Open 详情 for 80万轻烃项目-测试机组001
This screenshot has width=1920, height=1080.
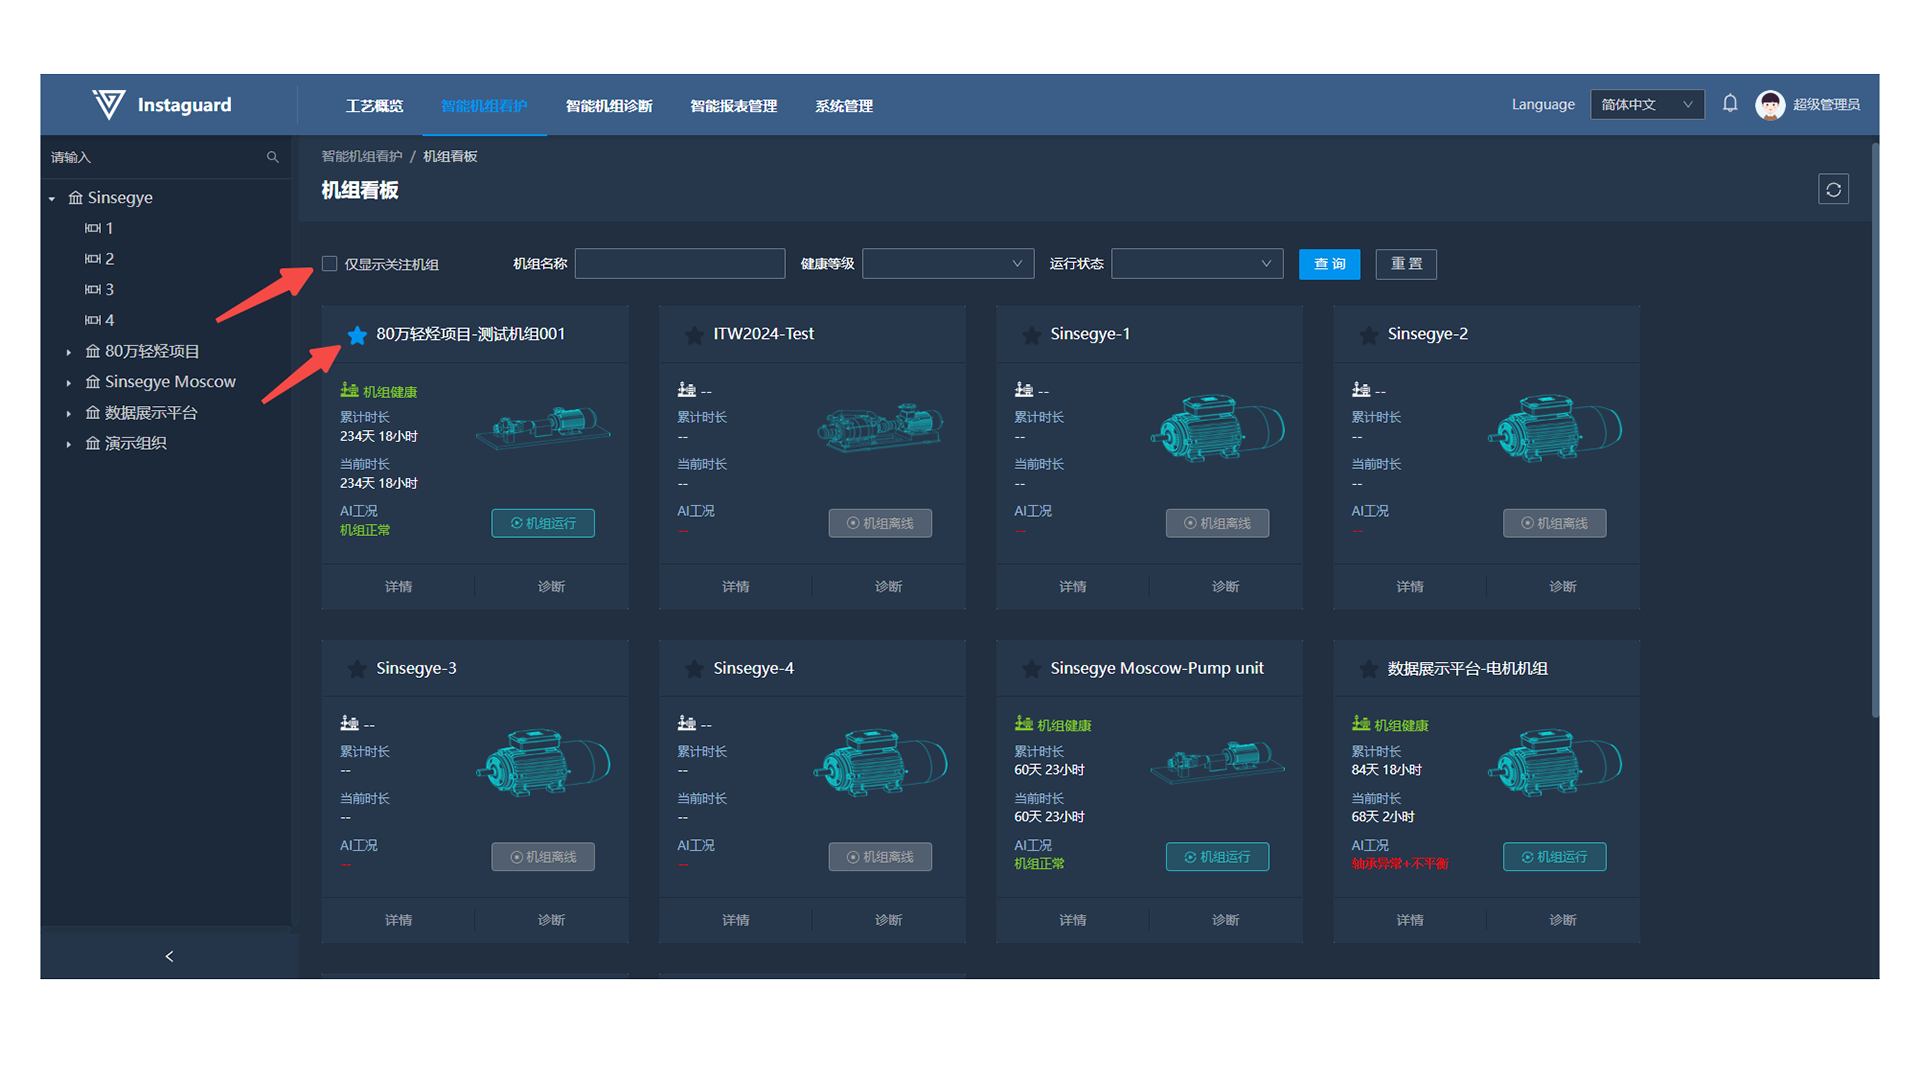point(398,587)
